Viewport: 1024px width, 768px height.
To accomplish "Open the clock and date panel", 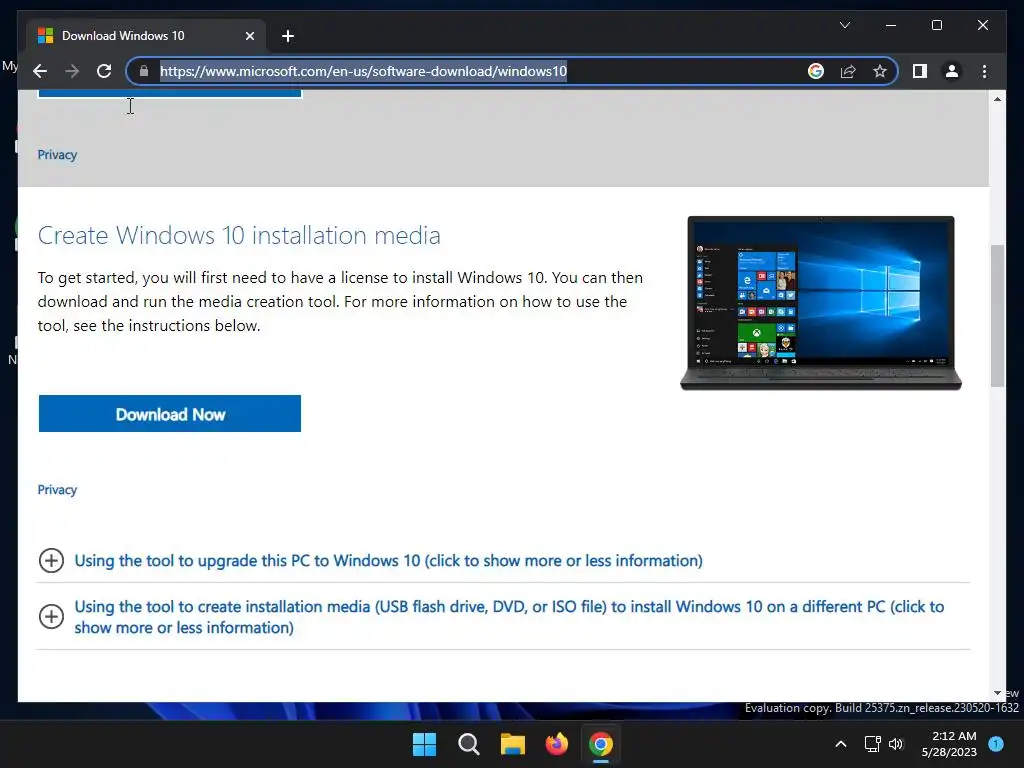I will [949, 744].
